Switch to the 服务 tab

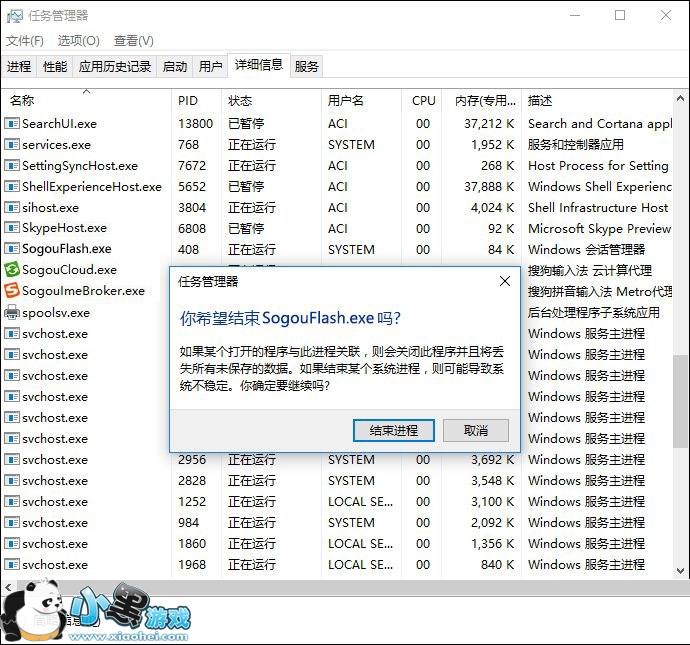(307, 67)
